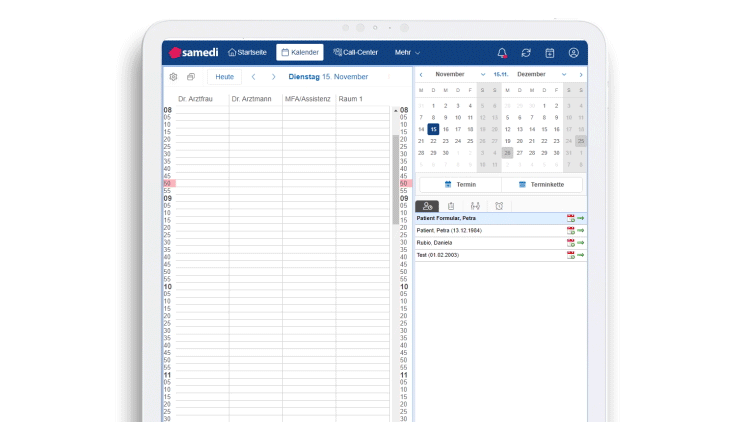Switch to the clipboard tab icon
Viewport: 750px width, 422px height.
coord(451,206)
